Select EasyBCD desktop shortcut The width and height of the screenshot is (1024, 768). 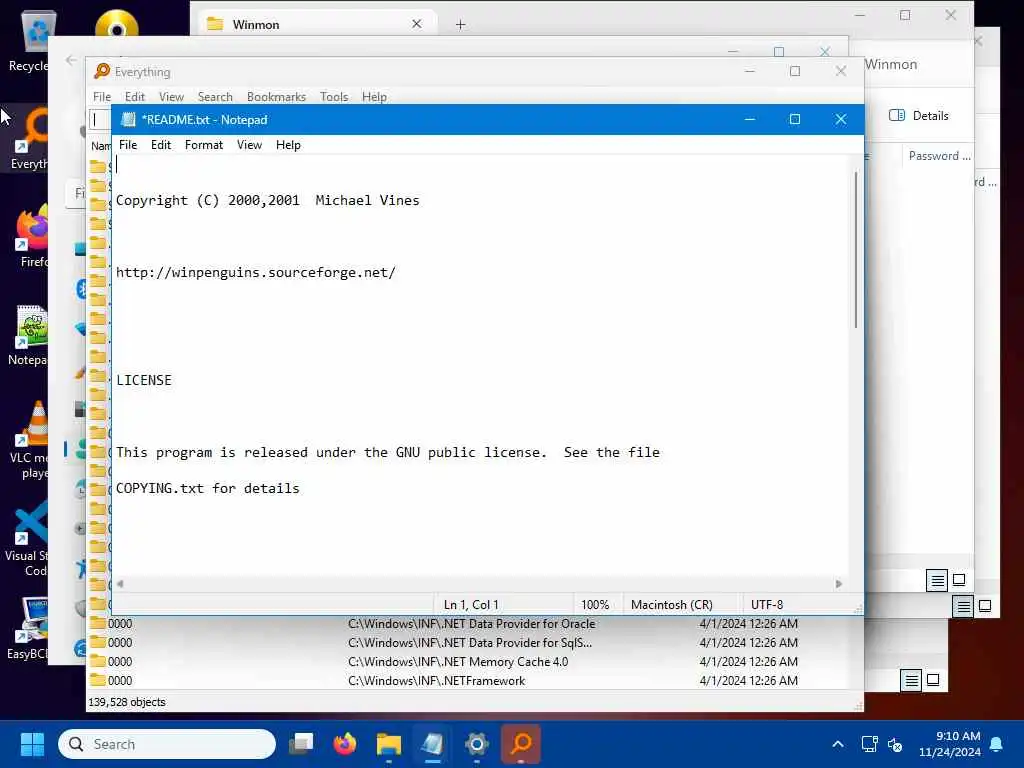27,629
